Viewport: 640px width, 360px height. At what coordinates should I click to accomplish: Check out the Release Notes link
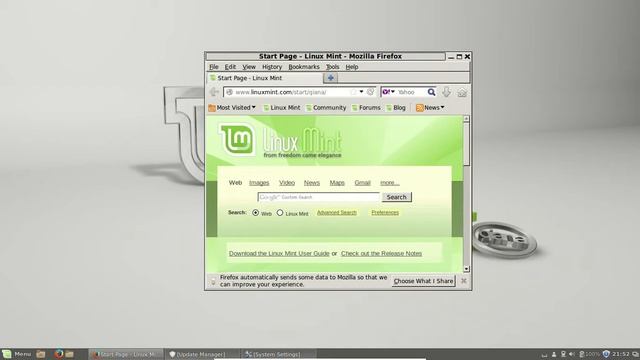pyautogui.click(x=382, y=253)
